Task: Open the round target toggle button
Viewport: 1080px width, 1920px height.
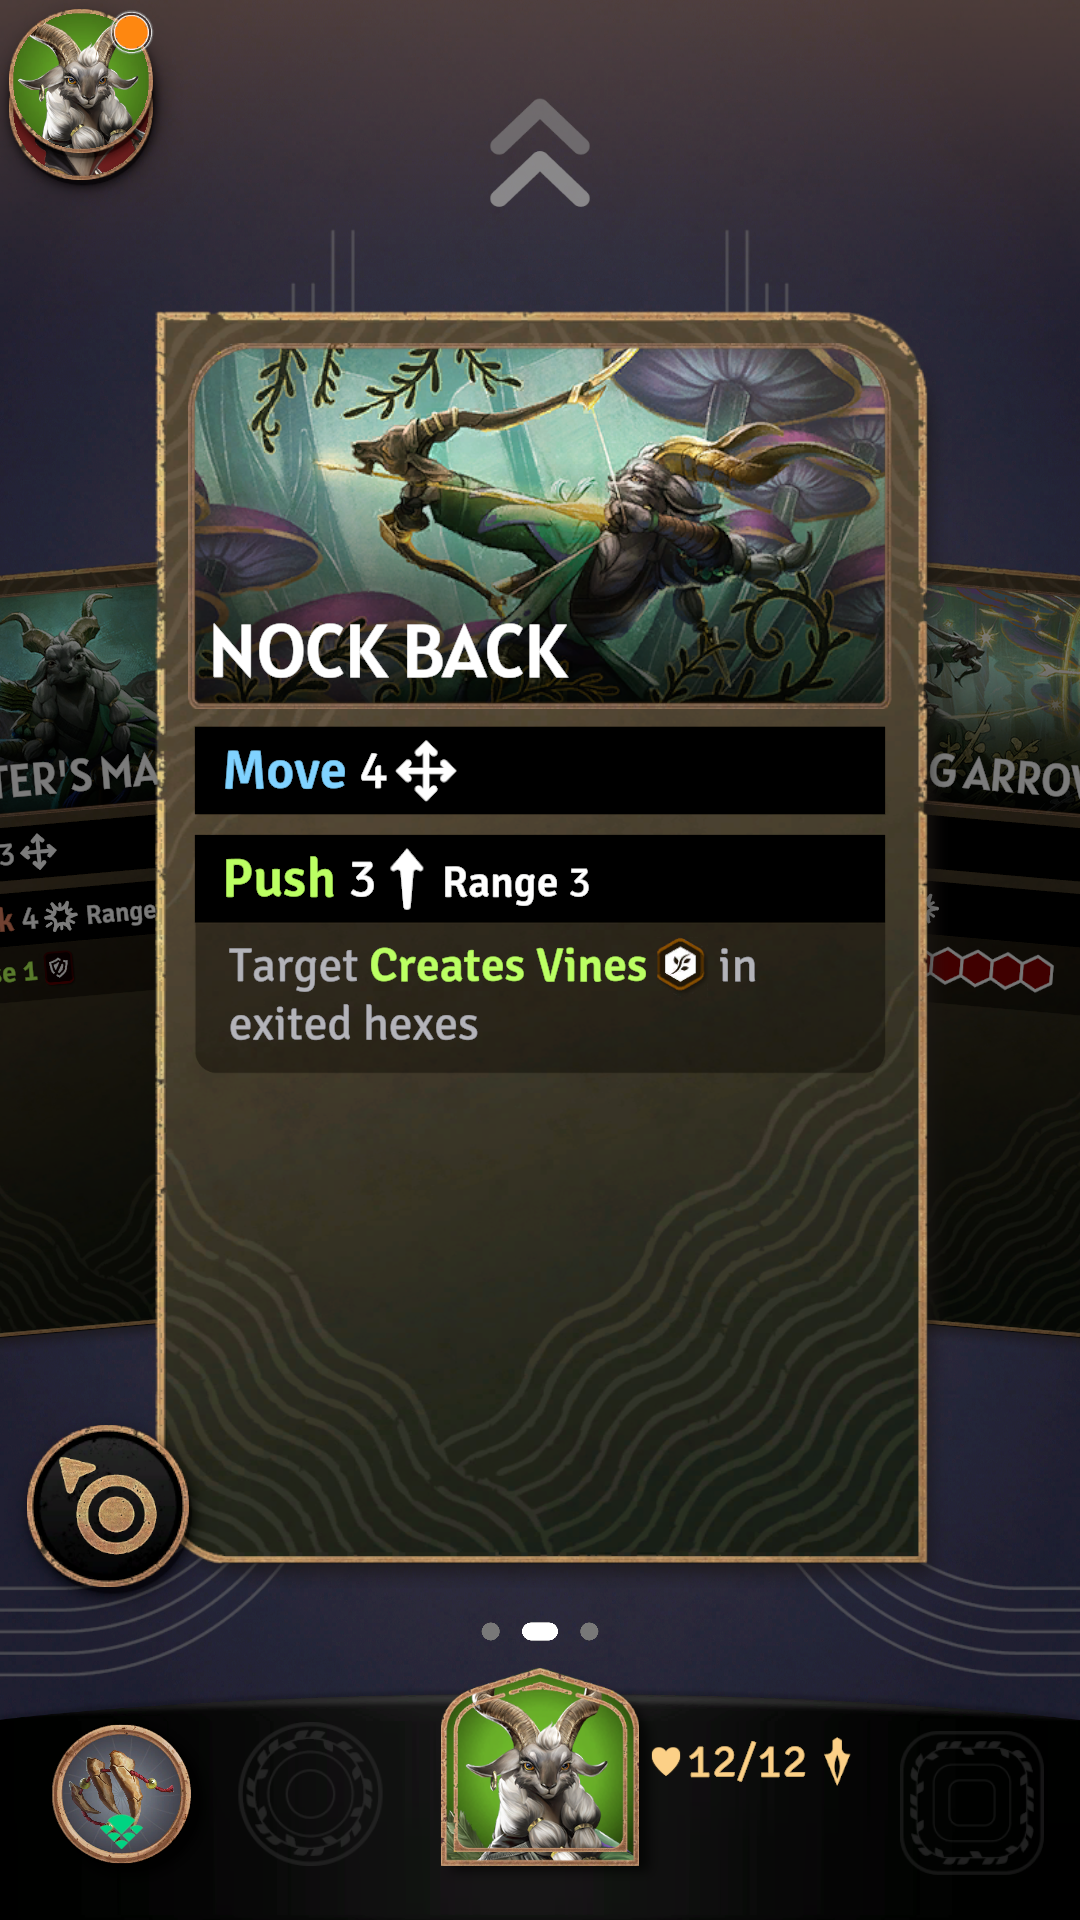Action: [108, 1506]
